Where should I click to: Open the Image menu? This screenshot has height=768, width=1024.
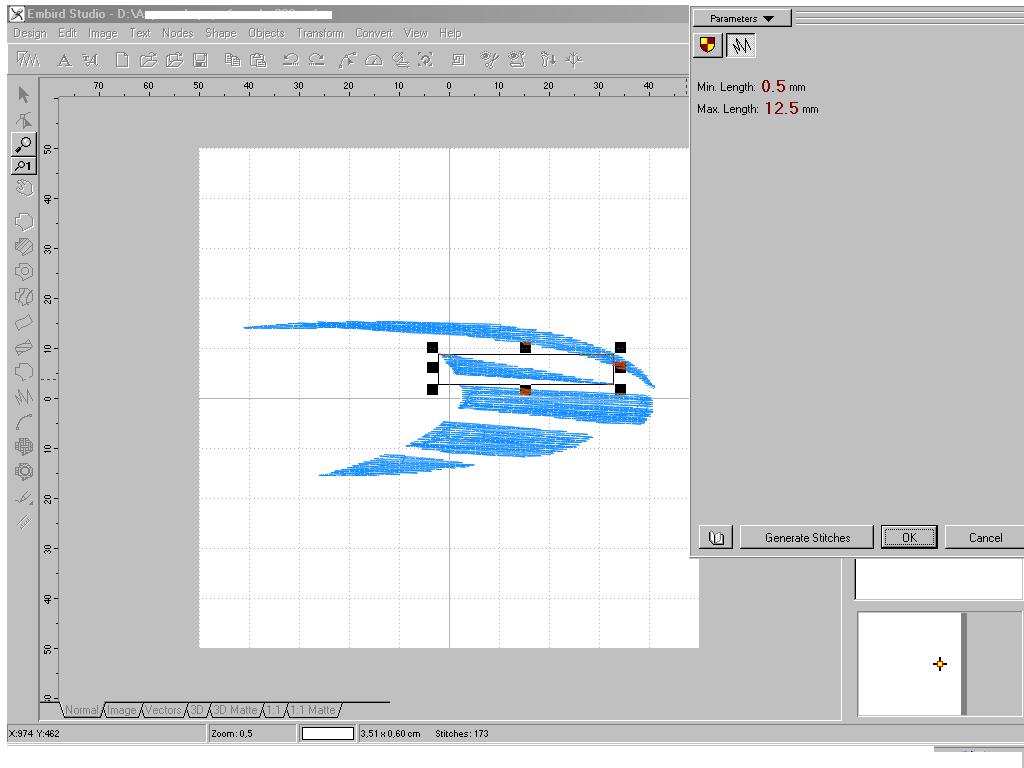[x=103, y=33]
